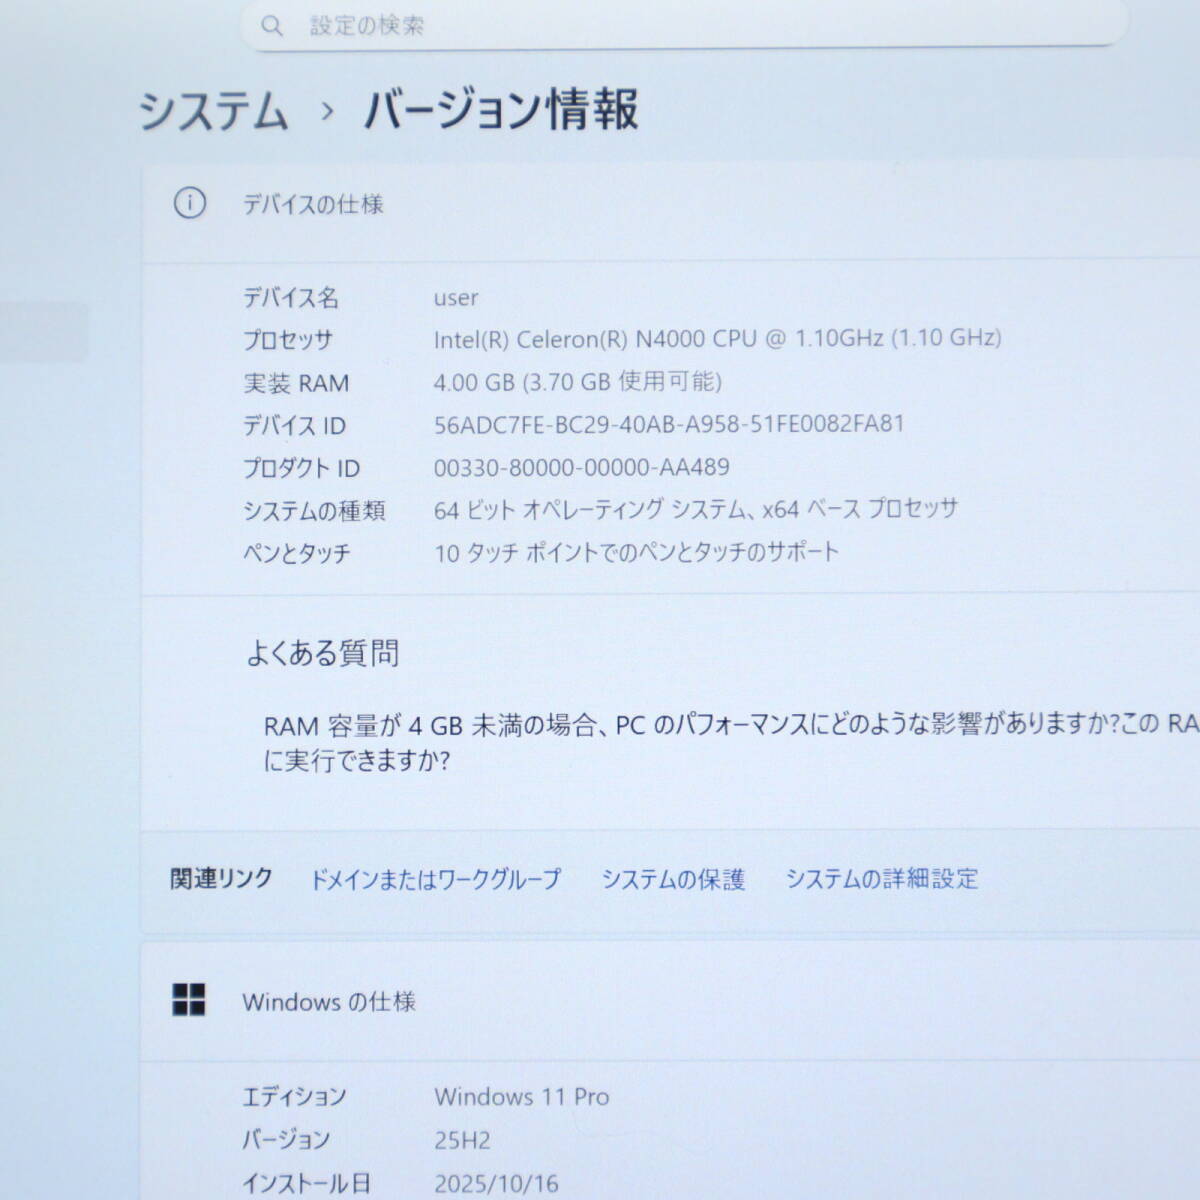Expand the RAM performance FAQ question
The image size is (1200, 1200).
coord(700,740)
